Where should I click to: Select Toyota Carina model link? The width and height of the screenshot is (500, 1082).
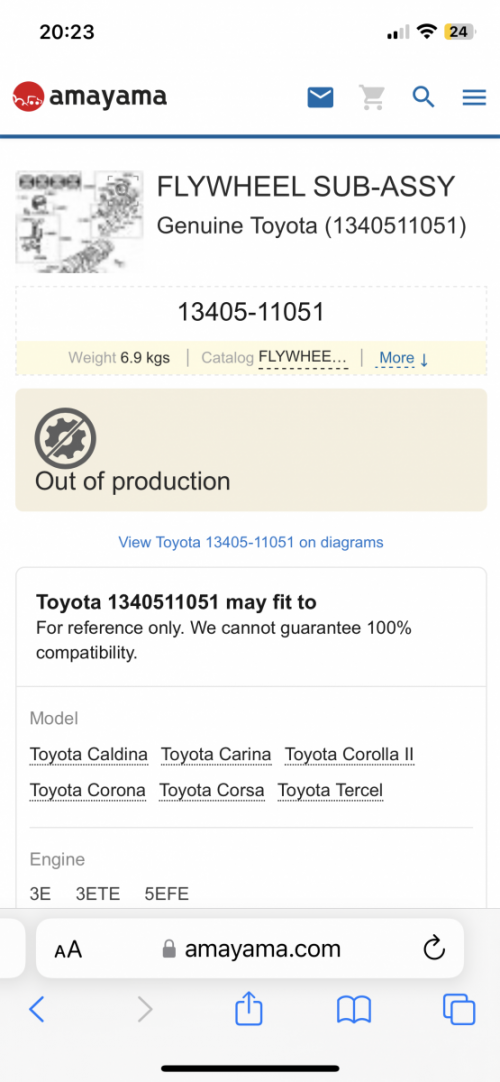point(216,754)
